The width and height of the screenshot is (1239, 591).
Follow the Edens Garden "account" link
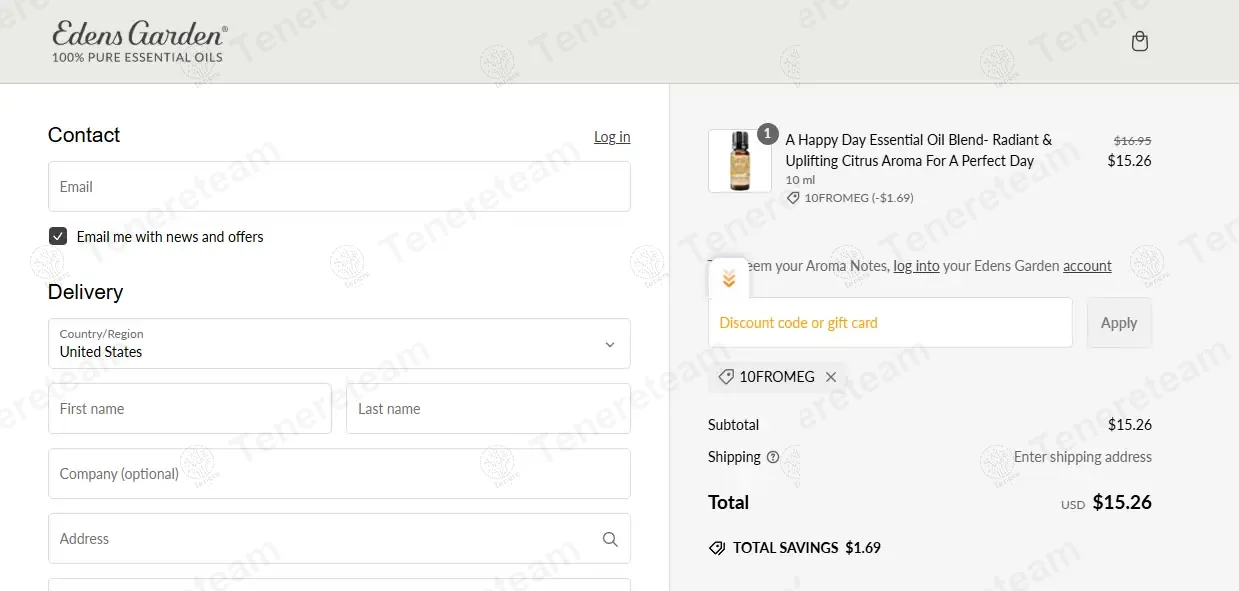(x=1087, y=266)
